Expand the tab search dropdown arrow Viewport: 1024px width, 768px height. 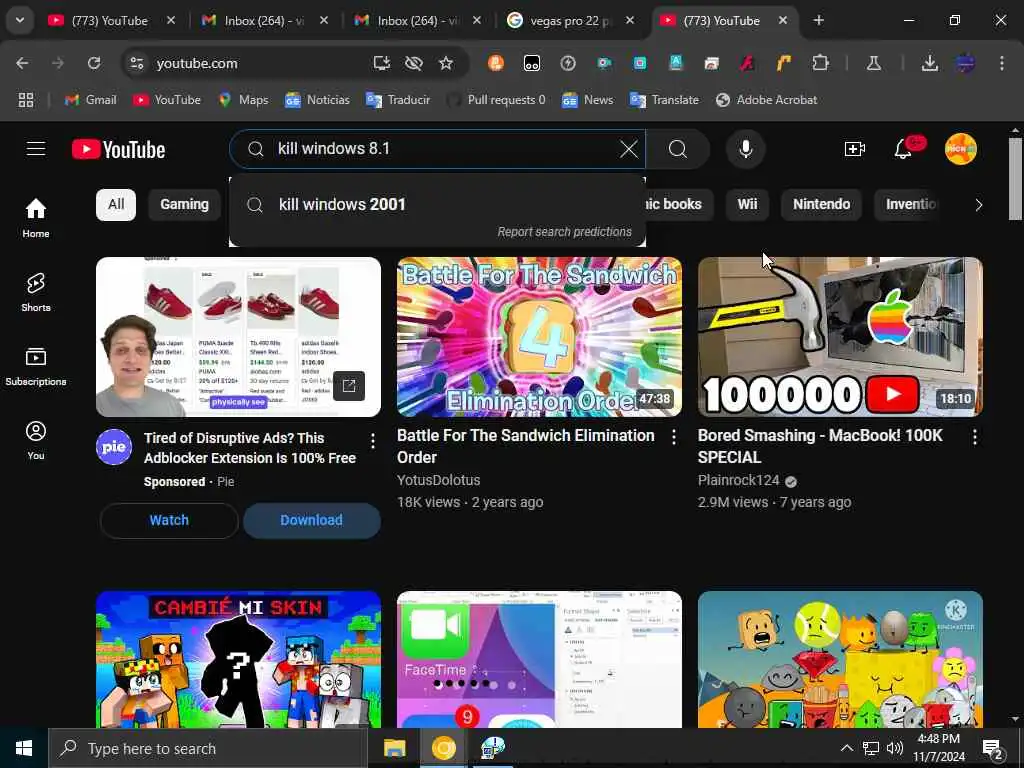[20, 20]
